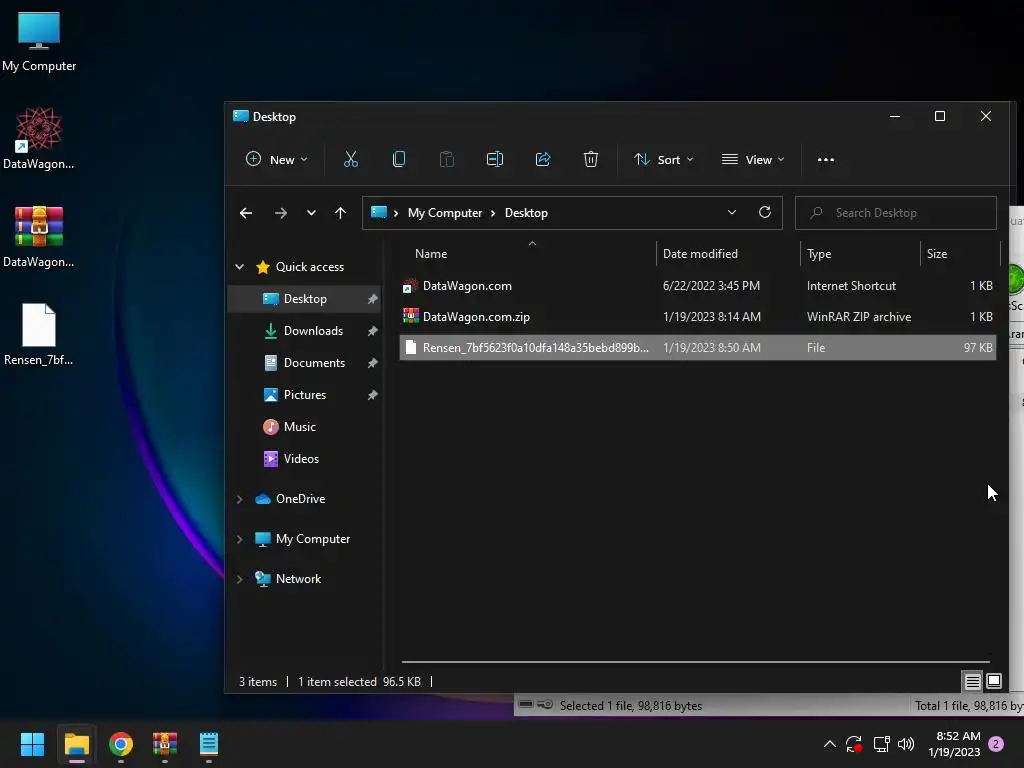Select DataWagon internet shortcut on desktop
Viewport: 1024px width, 768px height.
(x=39, y=138)
